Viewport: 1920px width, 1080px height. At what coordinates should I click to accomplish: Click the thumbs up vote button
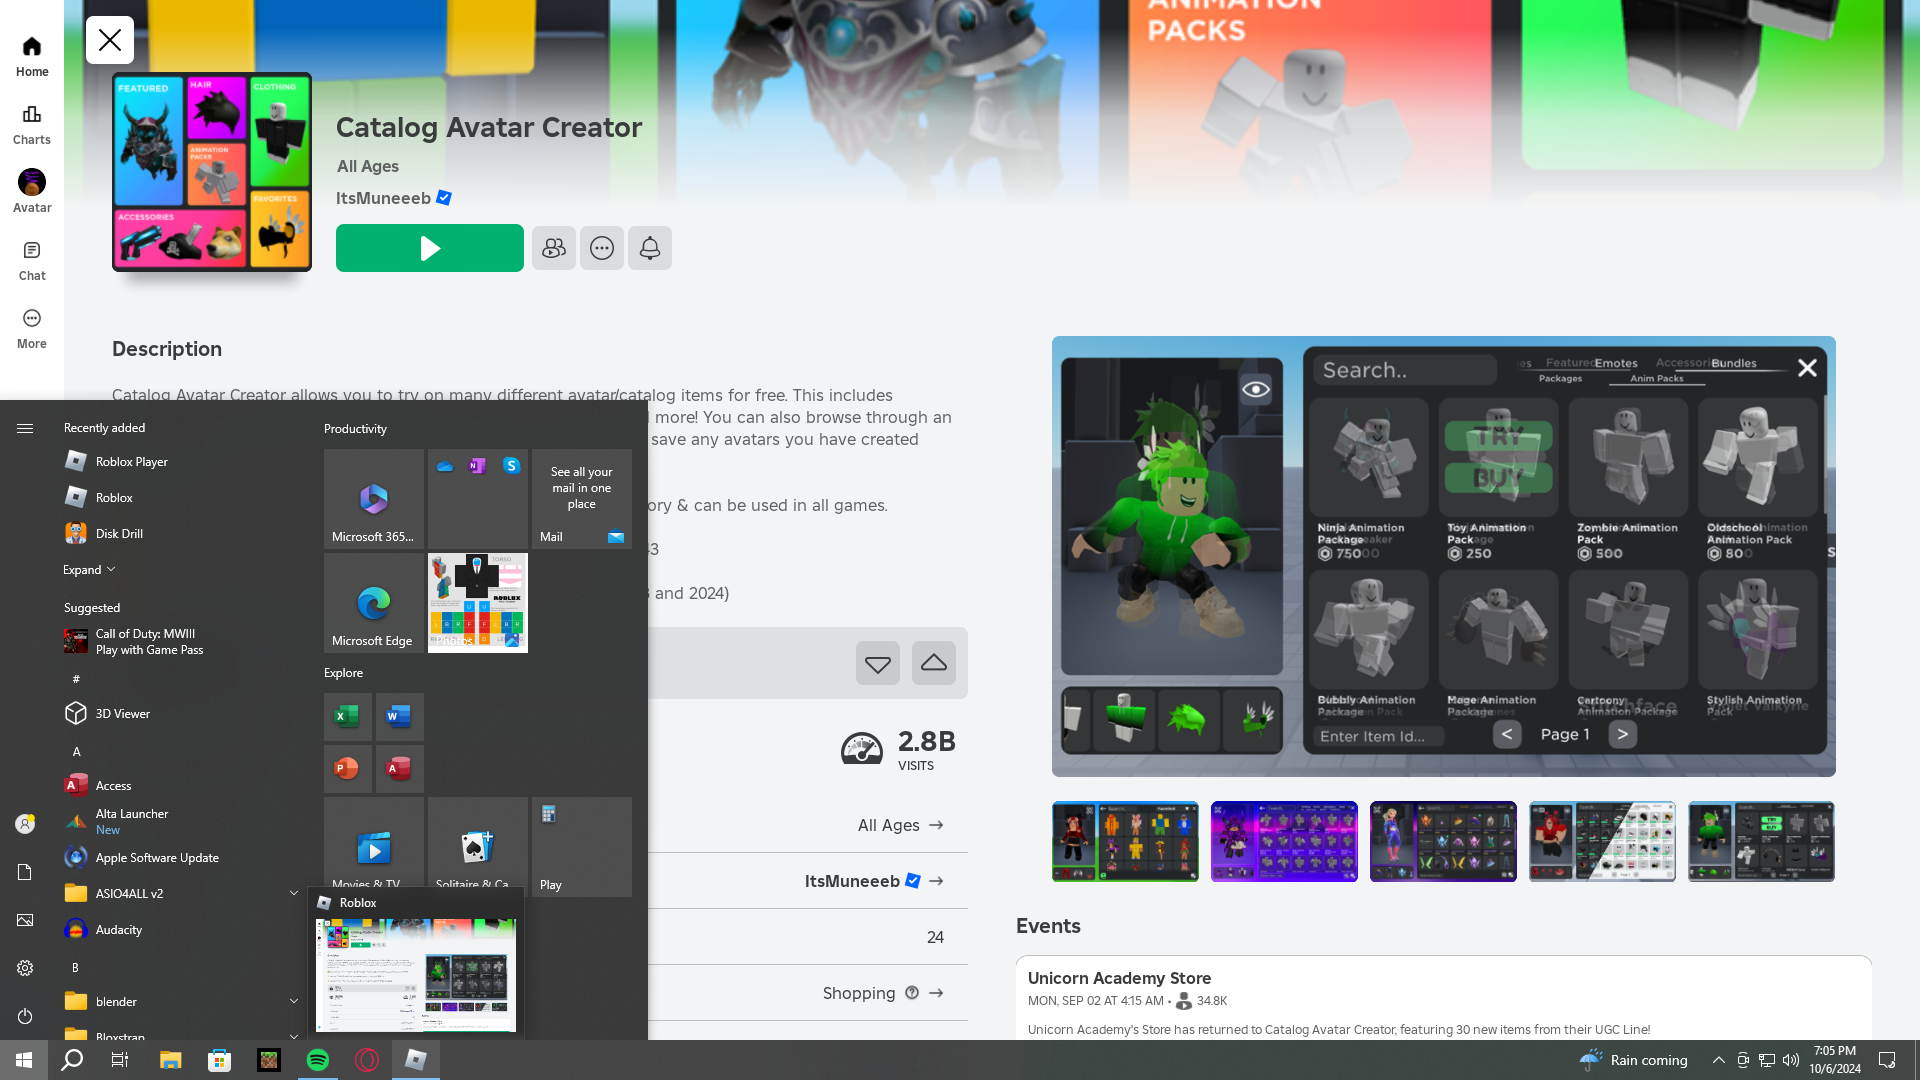(x=933, y=663)
